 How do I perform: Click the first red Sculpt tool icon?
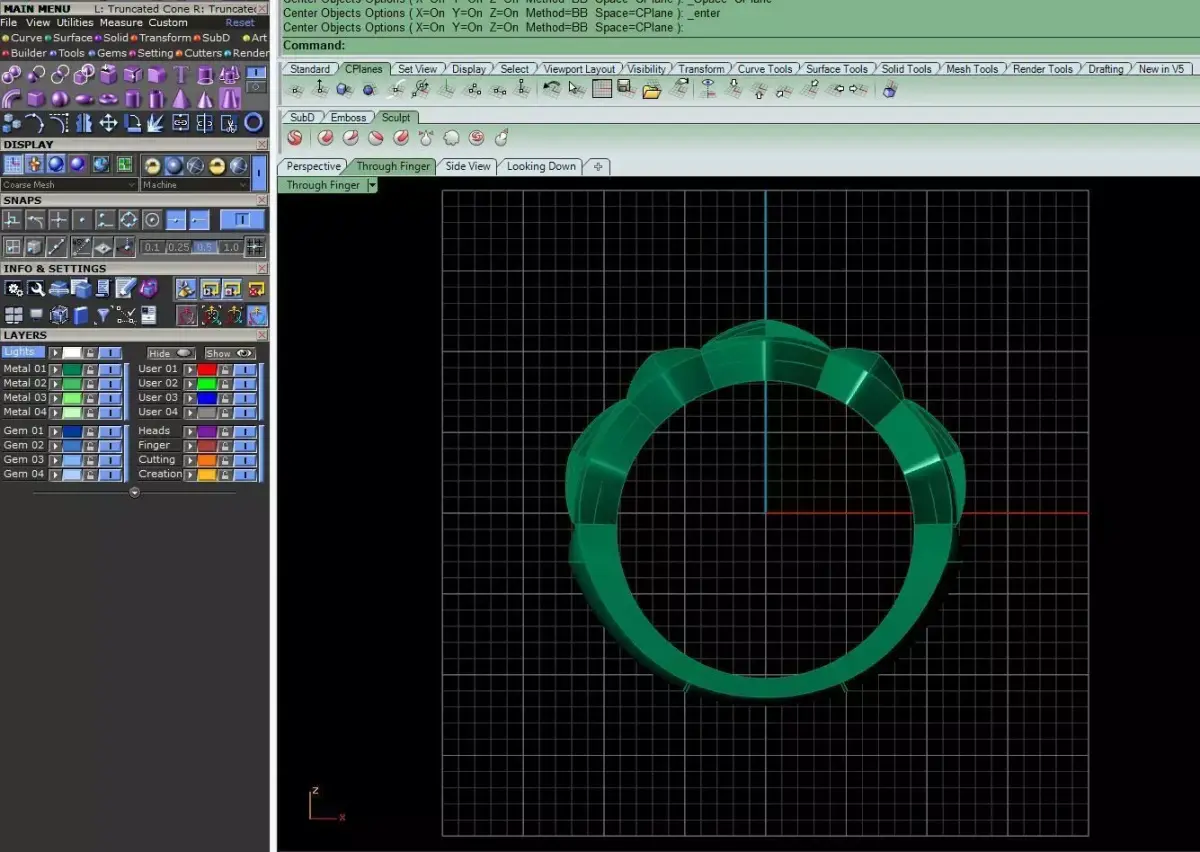pos(295,138)
